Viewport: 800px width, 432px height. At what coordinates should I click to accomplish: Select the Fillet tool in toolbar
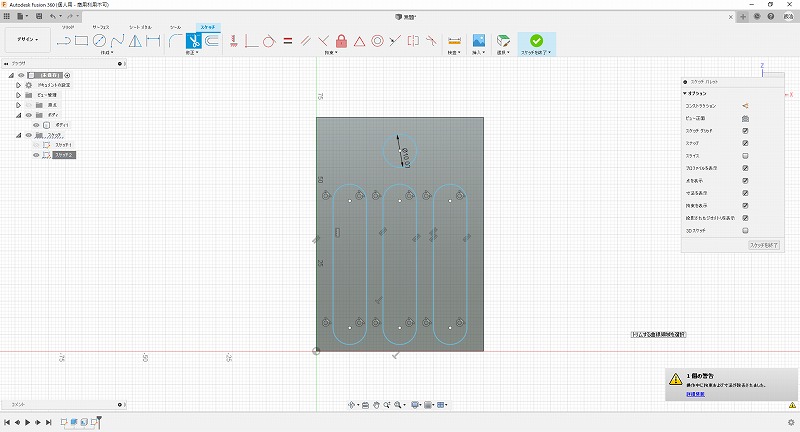click(177, 41)
